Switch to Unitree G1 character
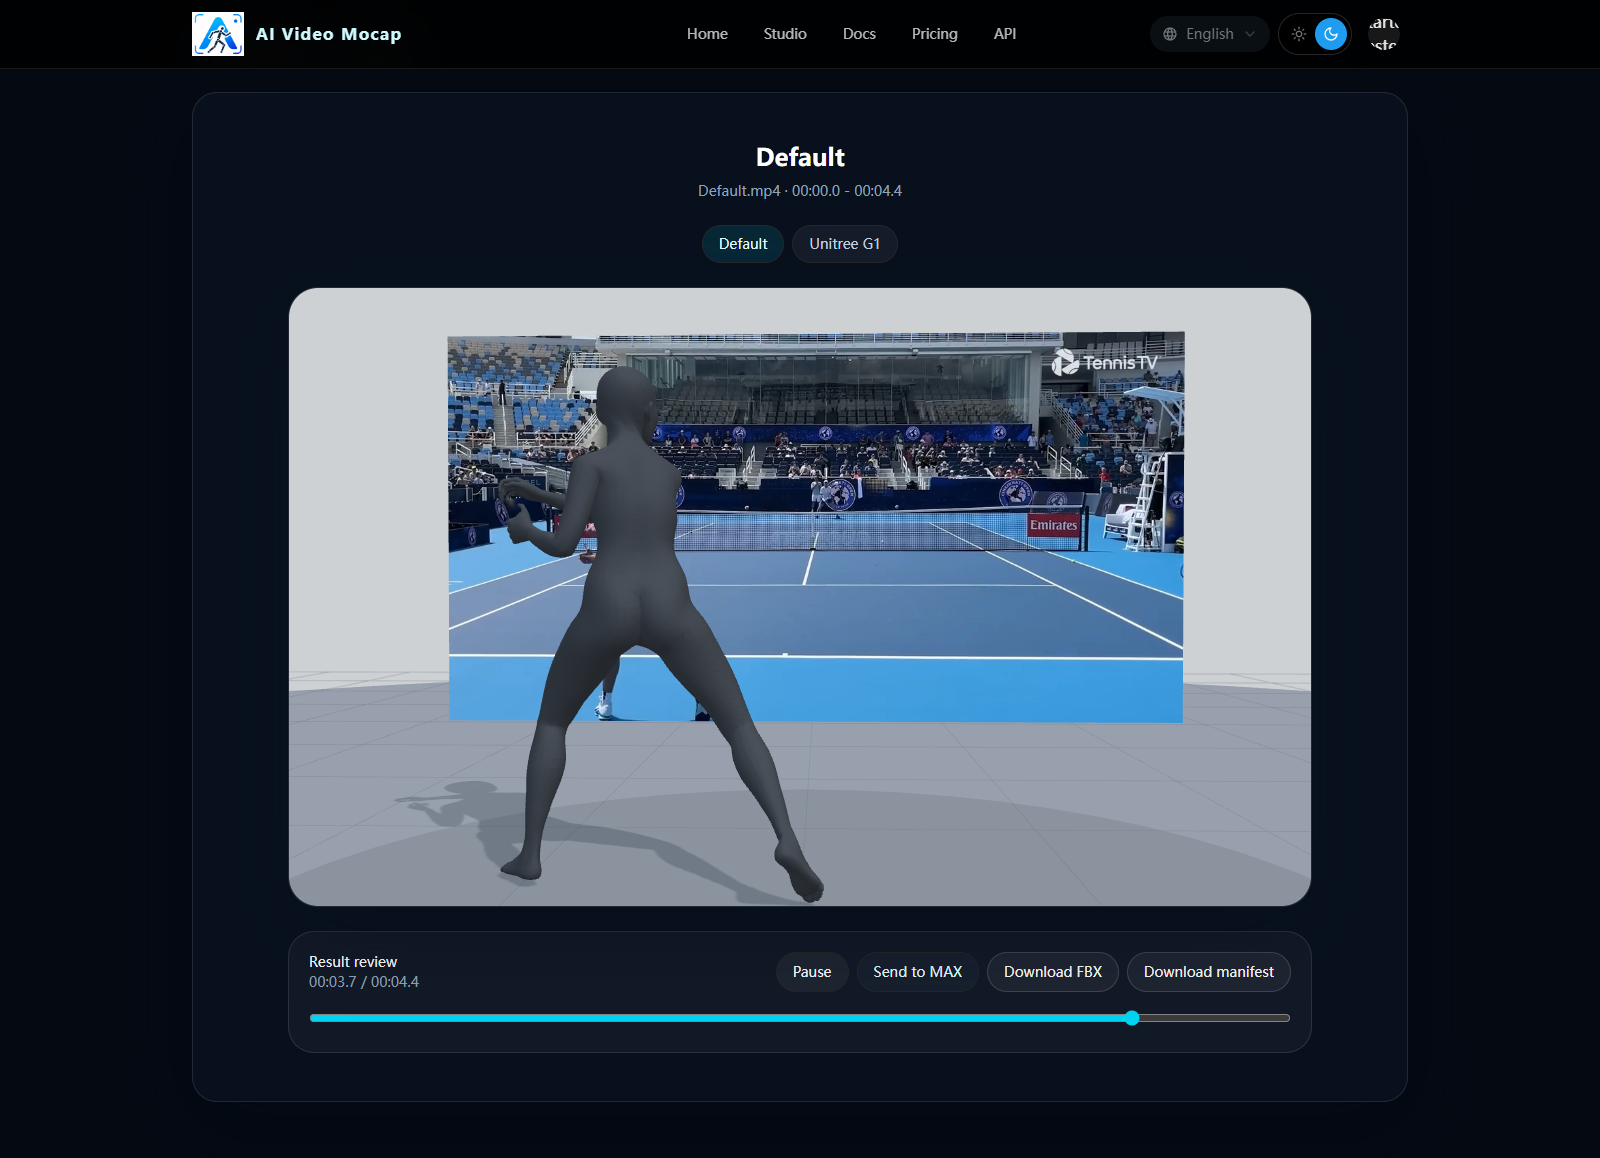The height and width of the screenshot is (1158, 1600). pos(845,244)
